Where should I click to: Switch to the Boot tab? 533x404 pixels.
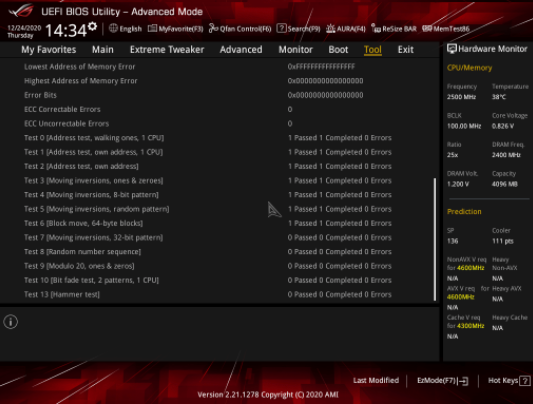click(x=338, y=50)
